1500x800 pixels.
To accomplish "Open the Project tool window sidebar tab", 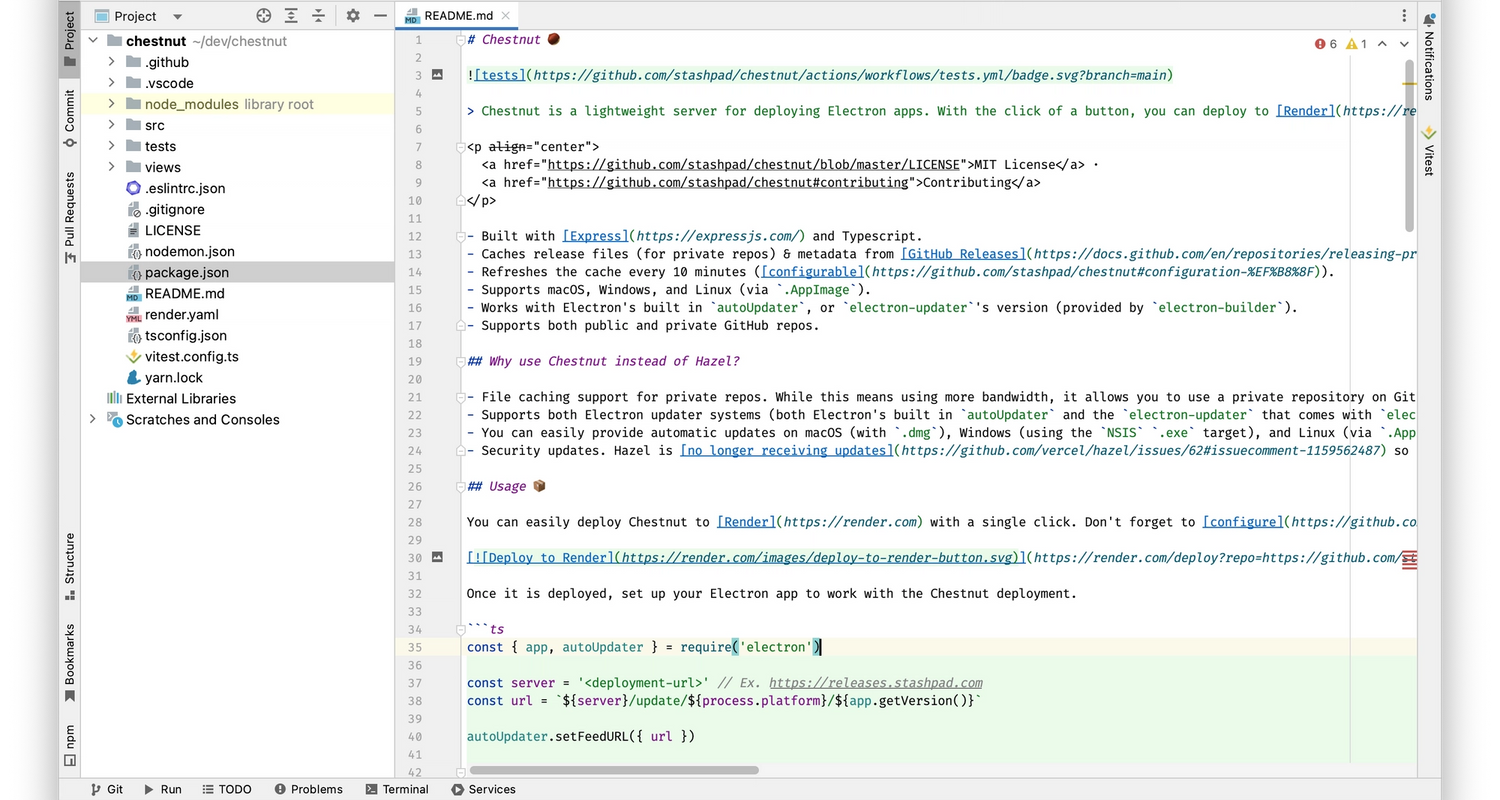I will (69, 38).
